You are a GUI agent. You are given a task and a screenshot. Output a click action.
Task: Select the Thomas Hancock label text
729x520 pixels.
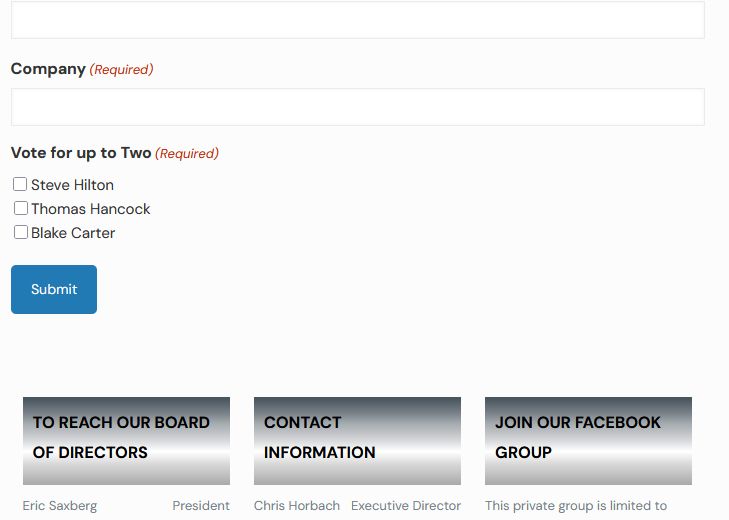pos(90,209)
